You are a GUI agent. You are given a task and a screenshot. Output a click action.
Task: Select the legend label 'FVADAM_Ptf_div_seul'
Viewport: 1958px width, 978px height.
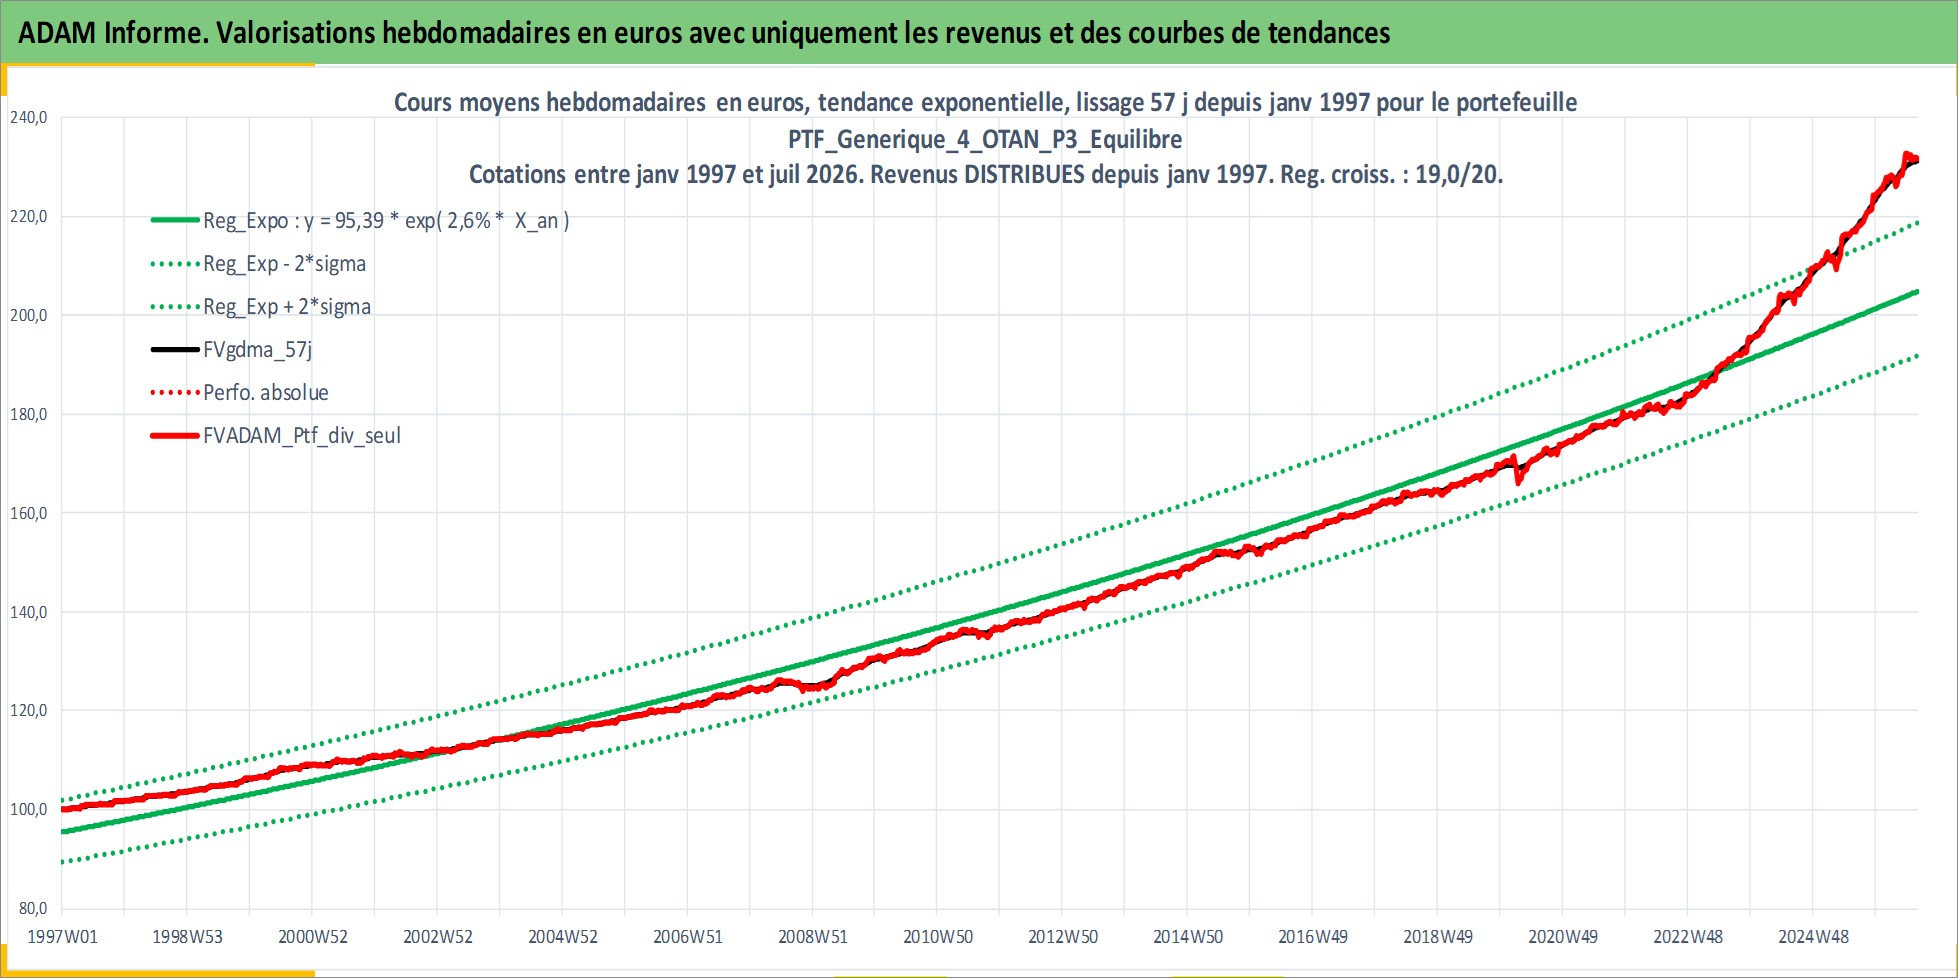tap(302, 436)
